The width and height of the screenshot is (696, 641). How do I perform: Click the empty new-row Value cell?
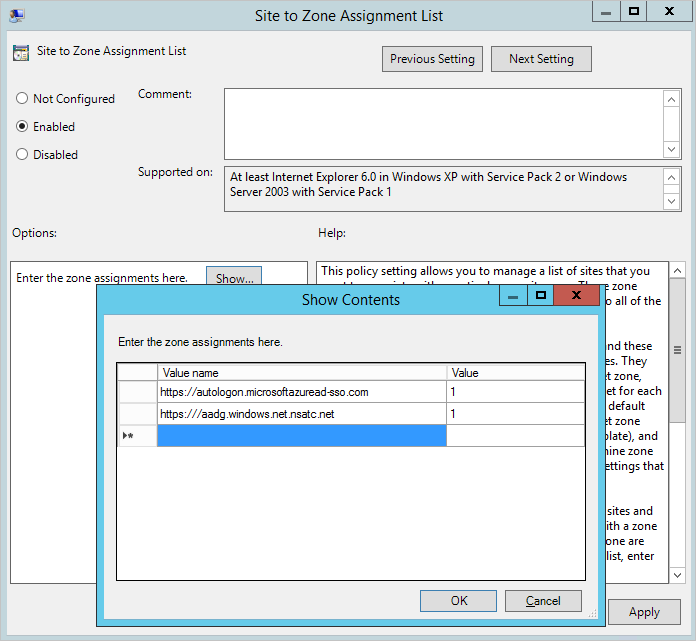(x=515, y=435)
